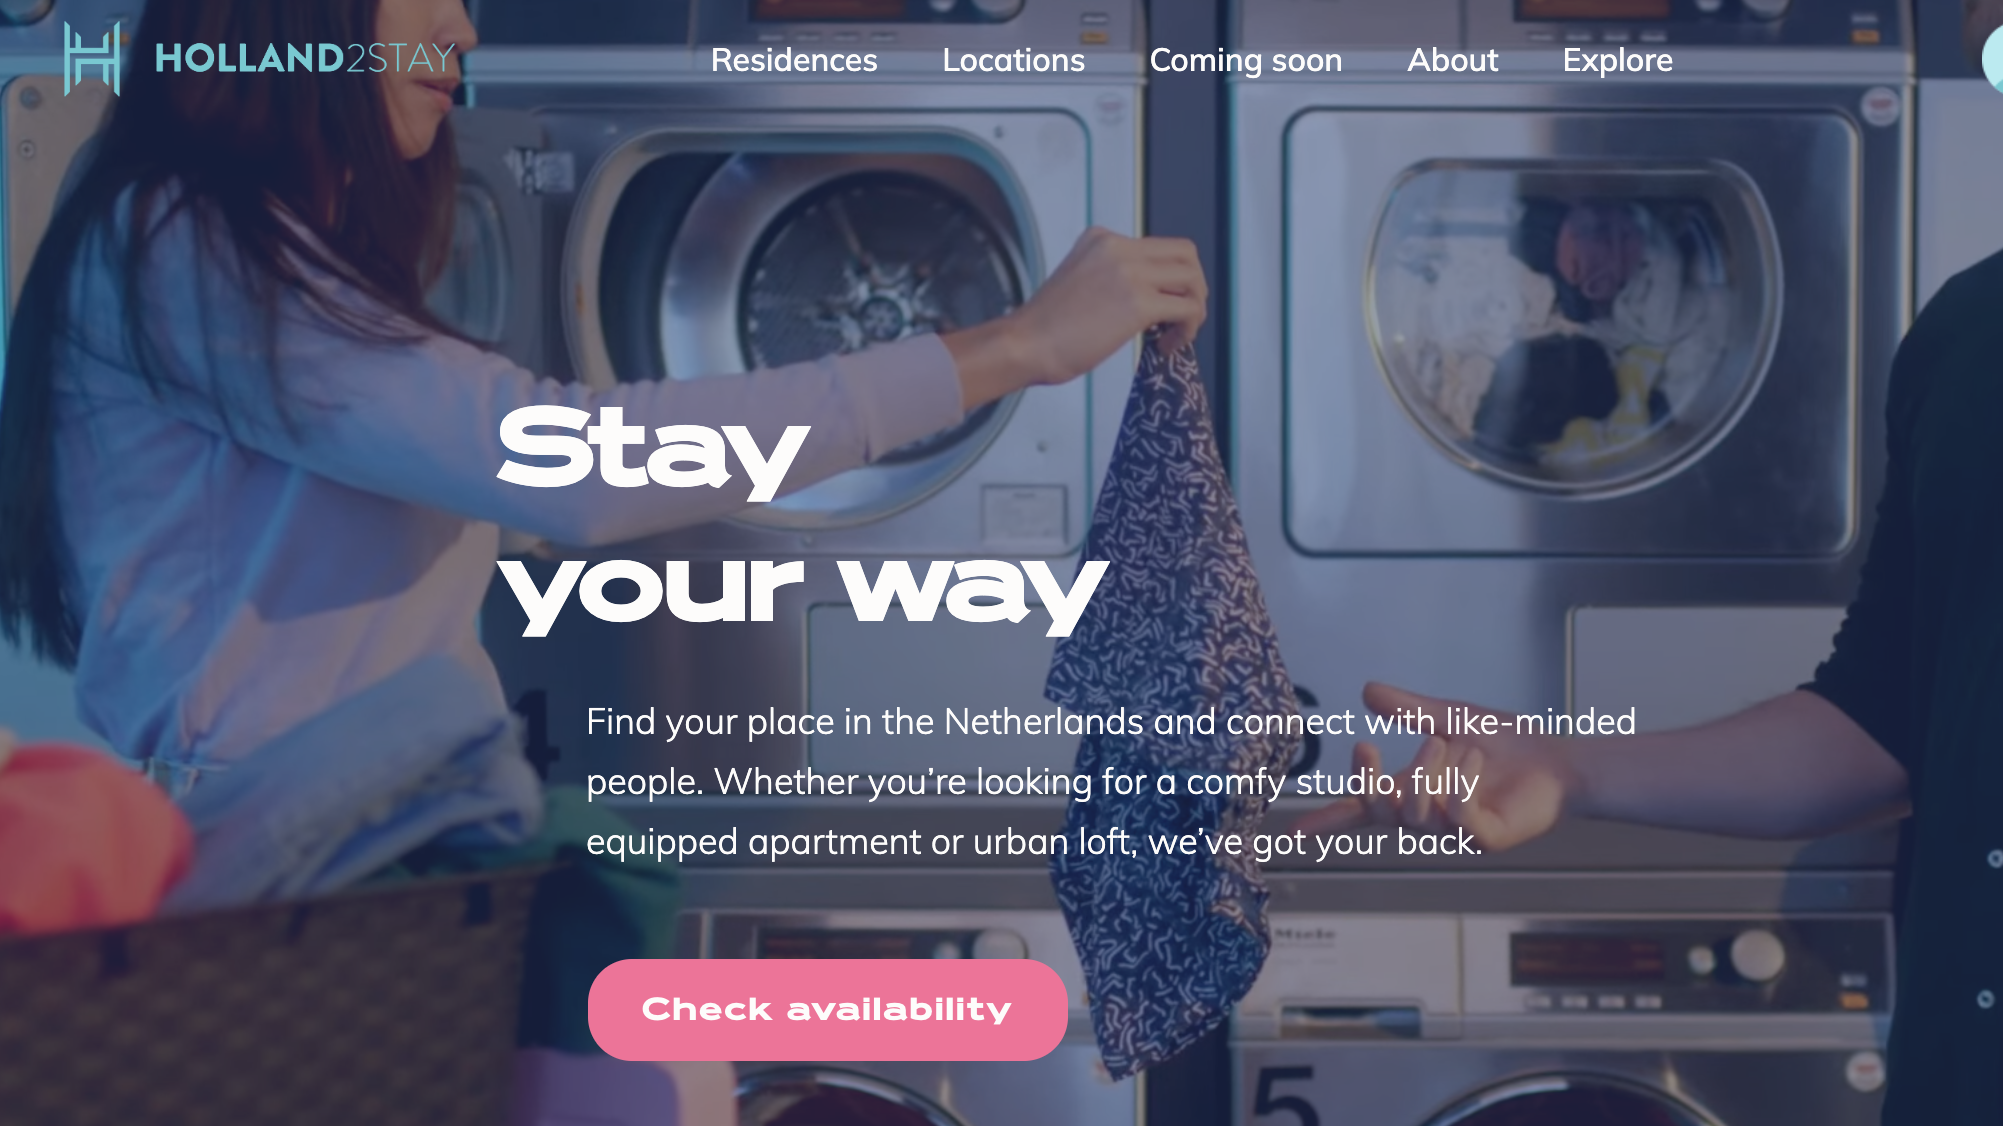This screenshot has width=2003, height=1126.
Task: Click the teal H logo icon
Action: tap(92, 59)
